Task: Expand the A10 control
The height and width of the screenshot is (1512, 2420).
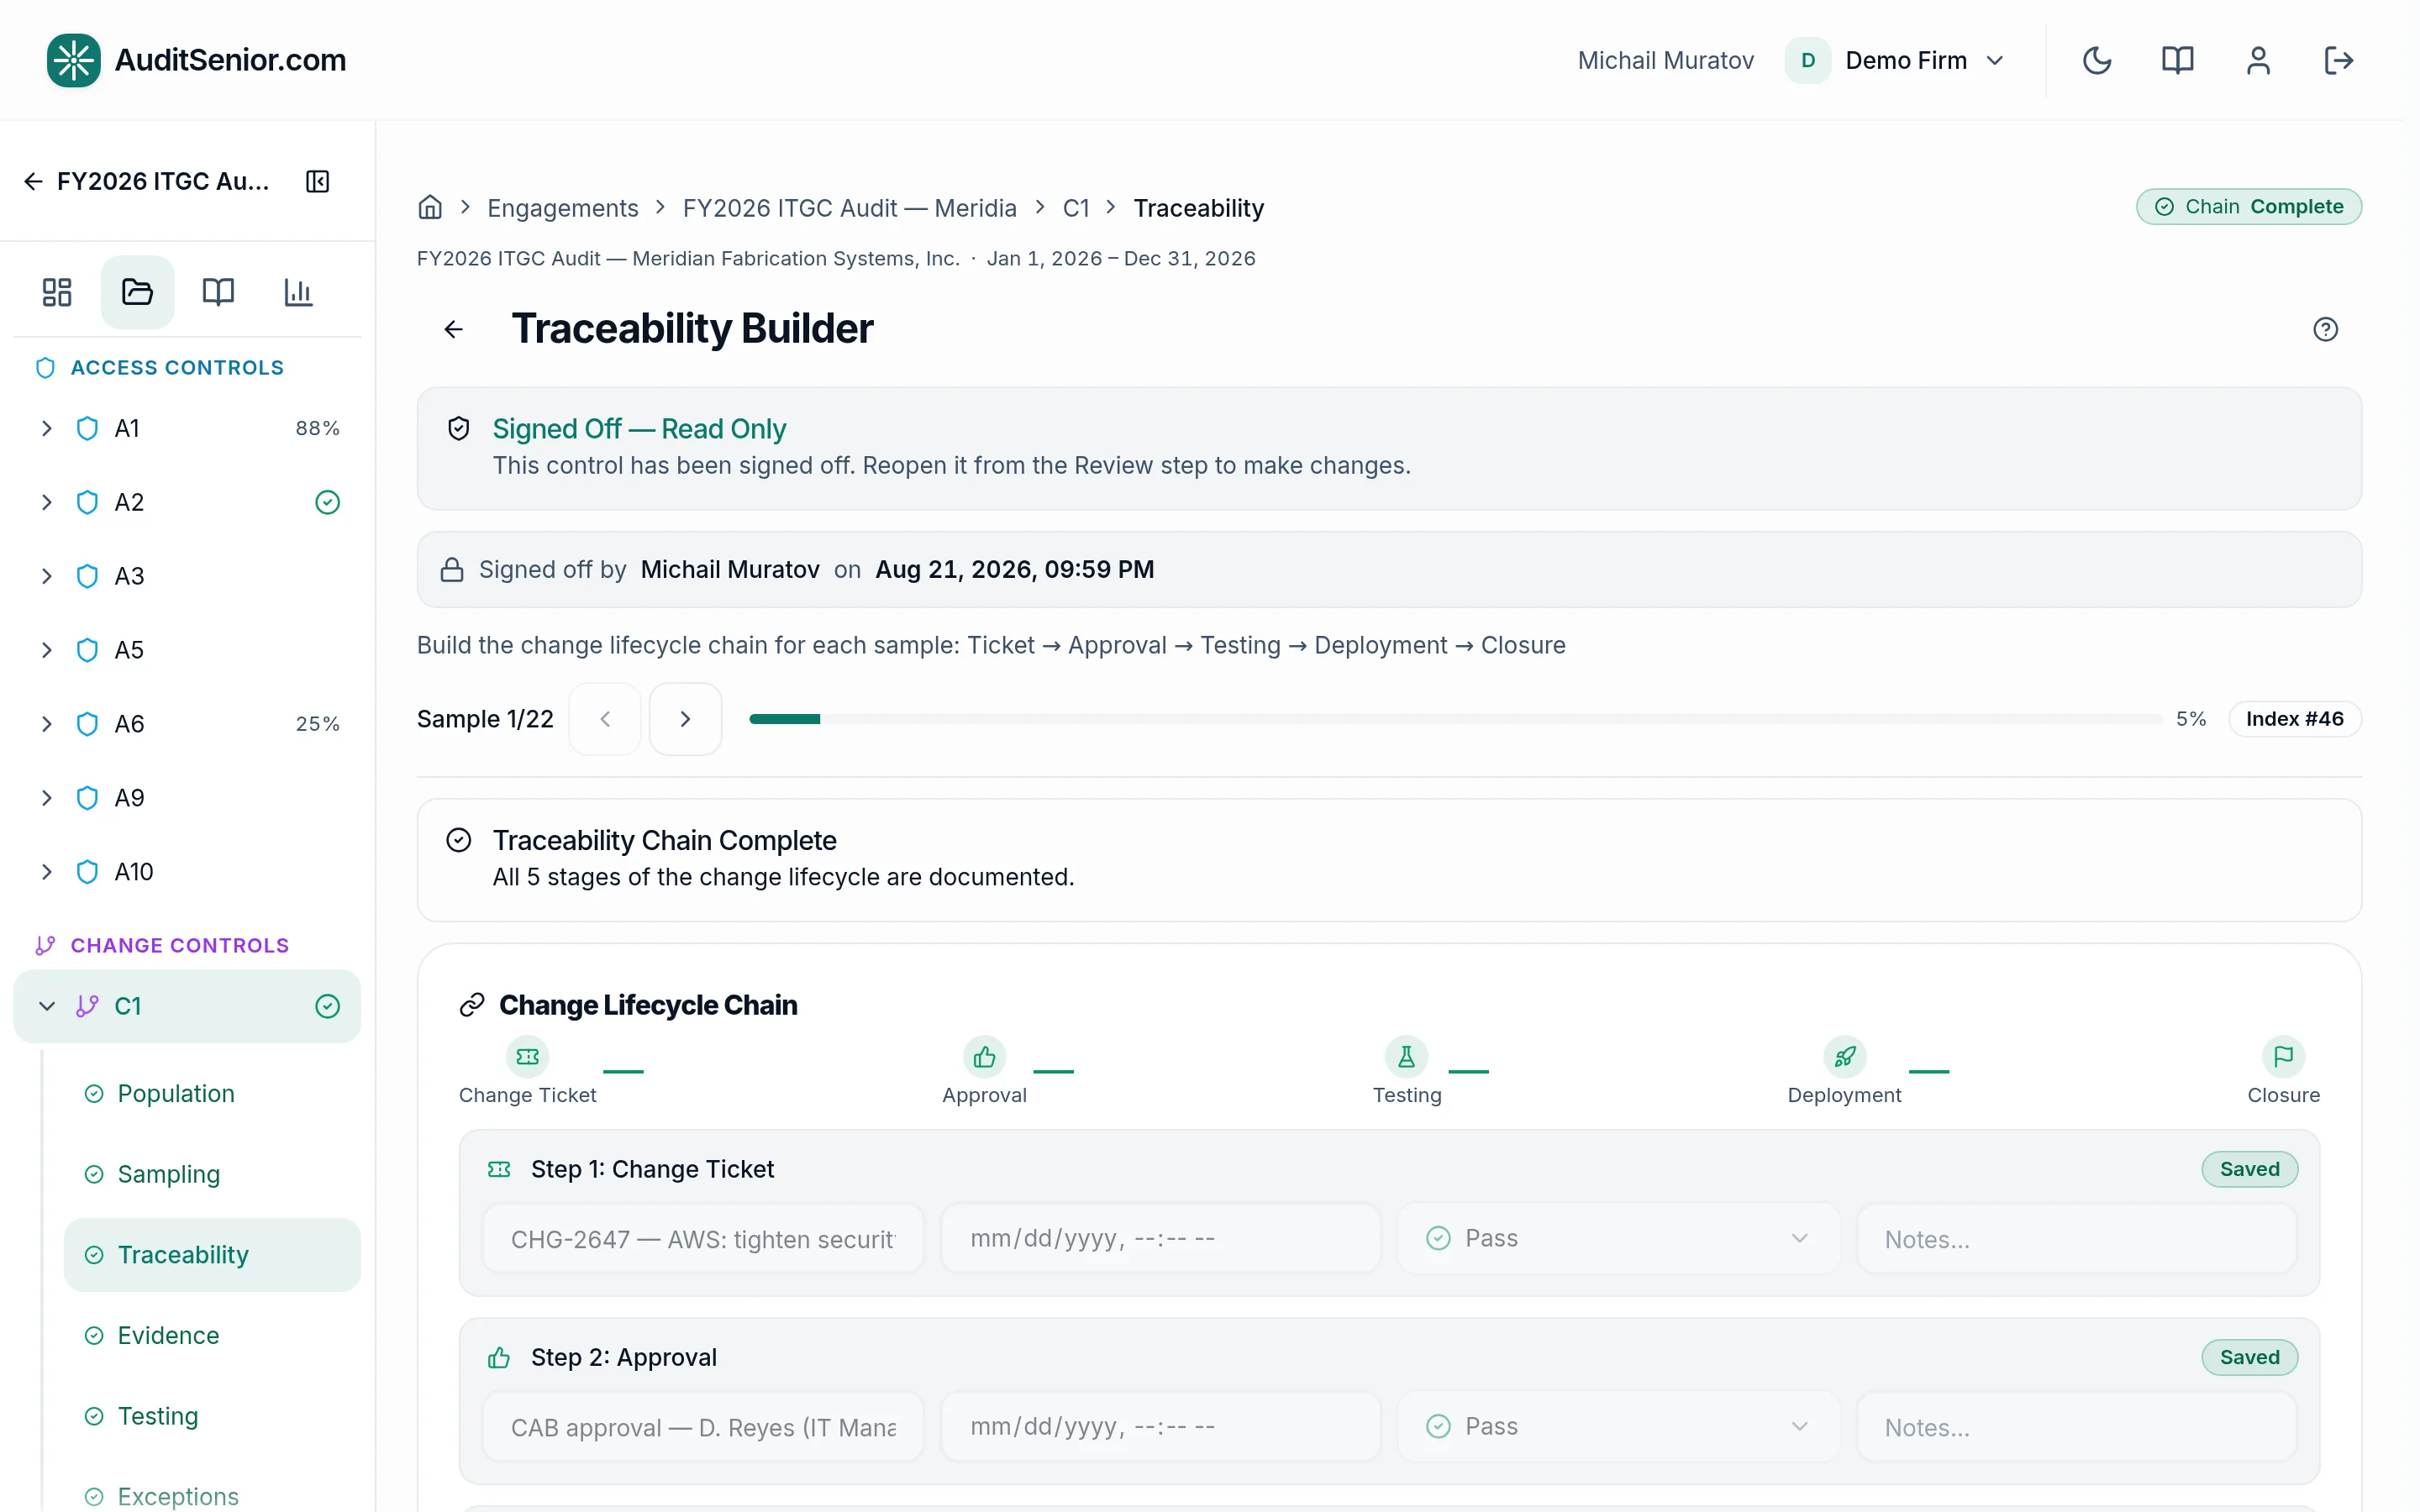Action: coord(46,872)
